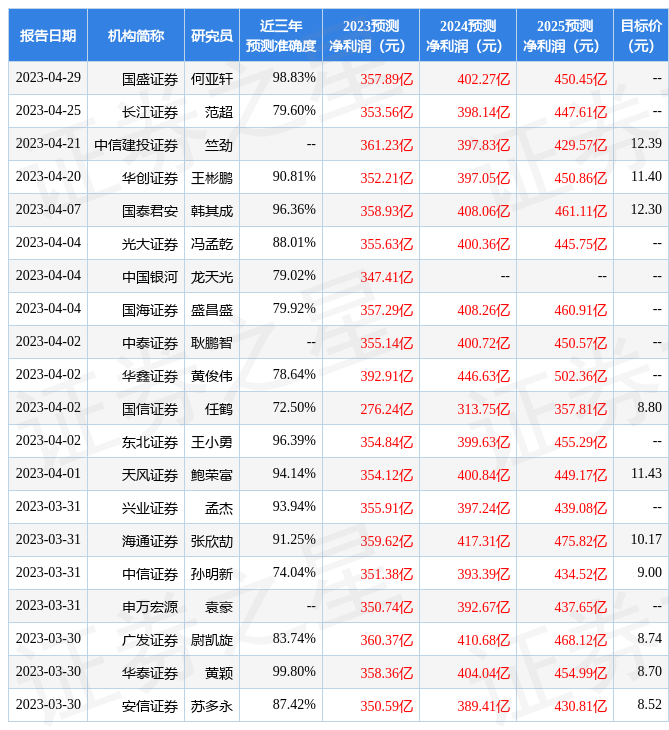Click target price 12.39
The image size is (669, 730).
[x=646, y=143]
